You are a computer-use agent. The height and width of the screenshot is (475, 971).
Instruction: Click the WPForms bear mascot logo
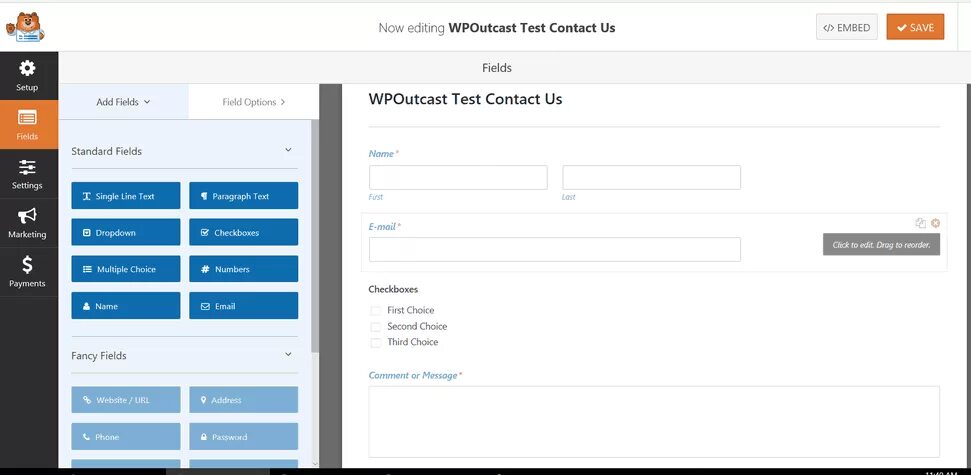(25, 27)
